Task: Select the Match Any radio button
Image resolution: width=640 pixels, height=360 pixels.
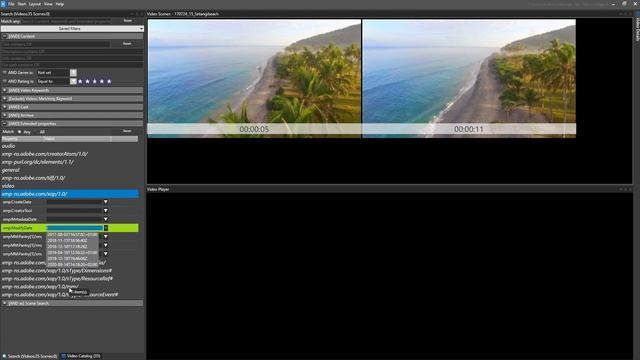Action: point(19,132)
